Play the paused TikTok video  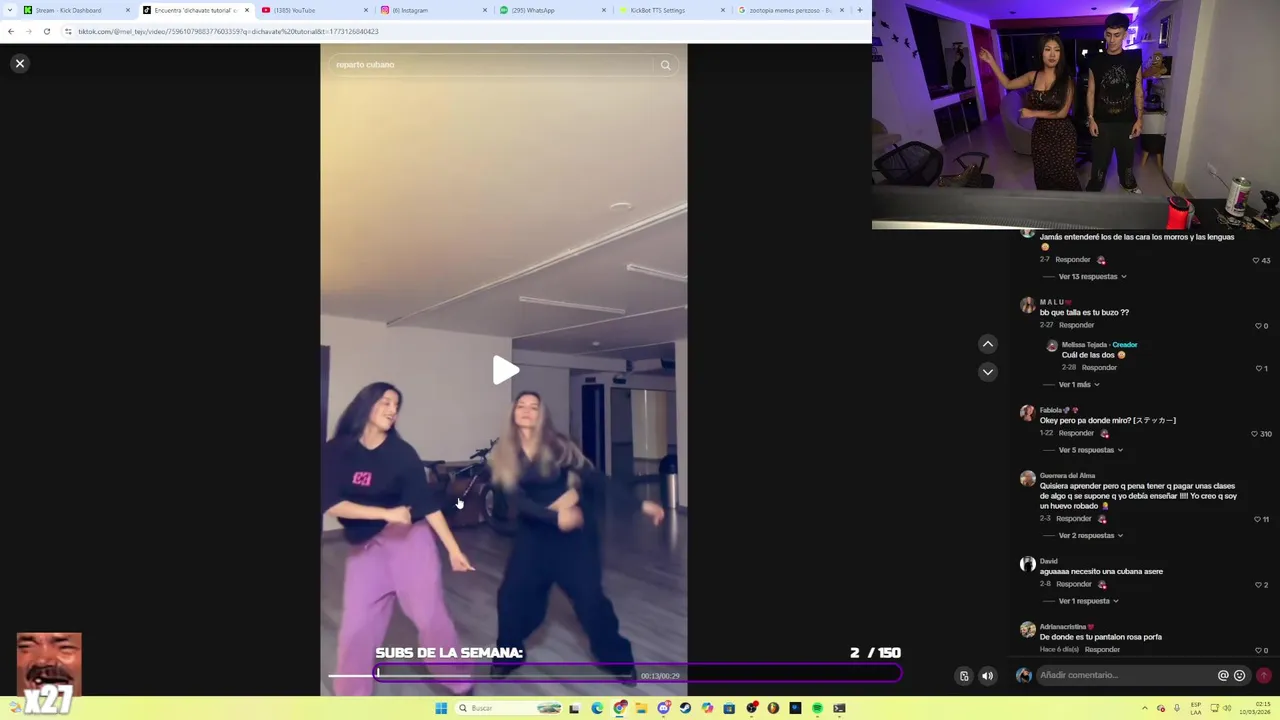505,370
